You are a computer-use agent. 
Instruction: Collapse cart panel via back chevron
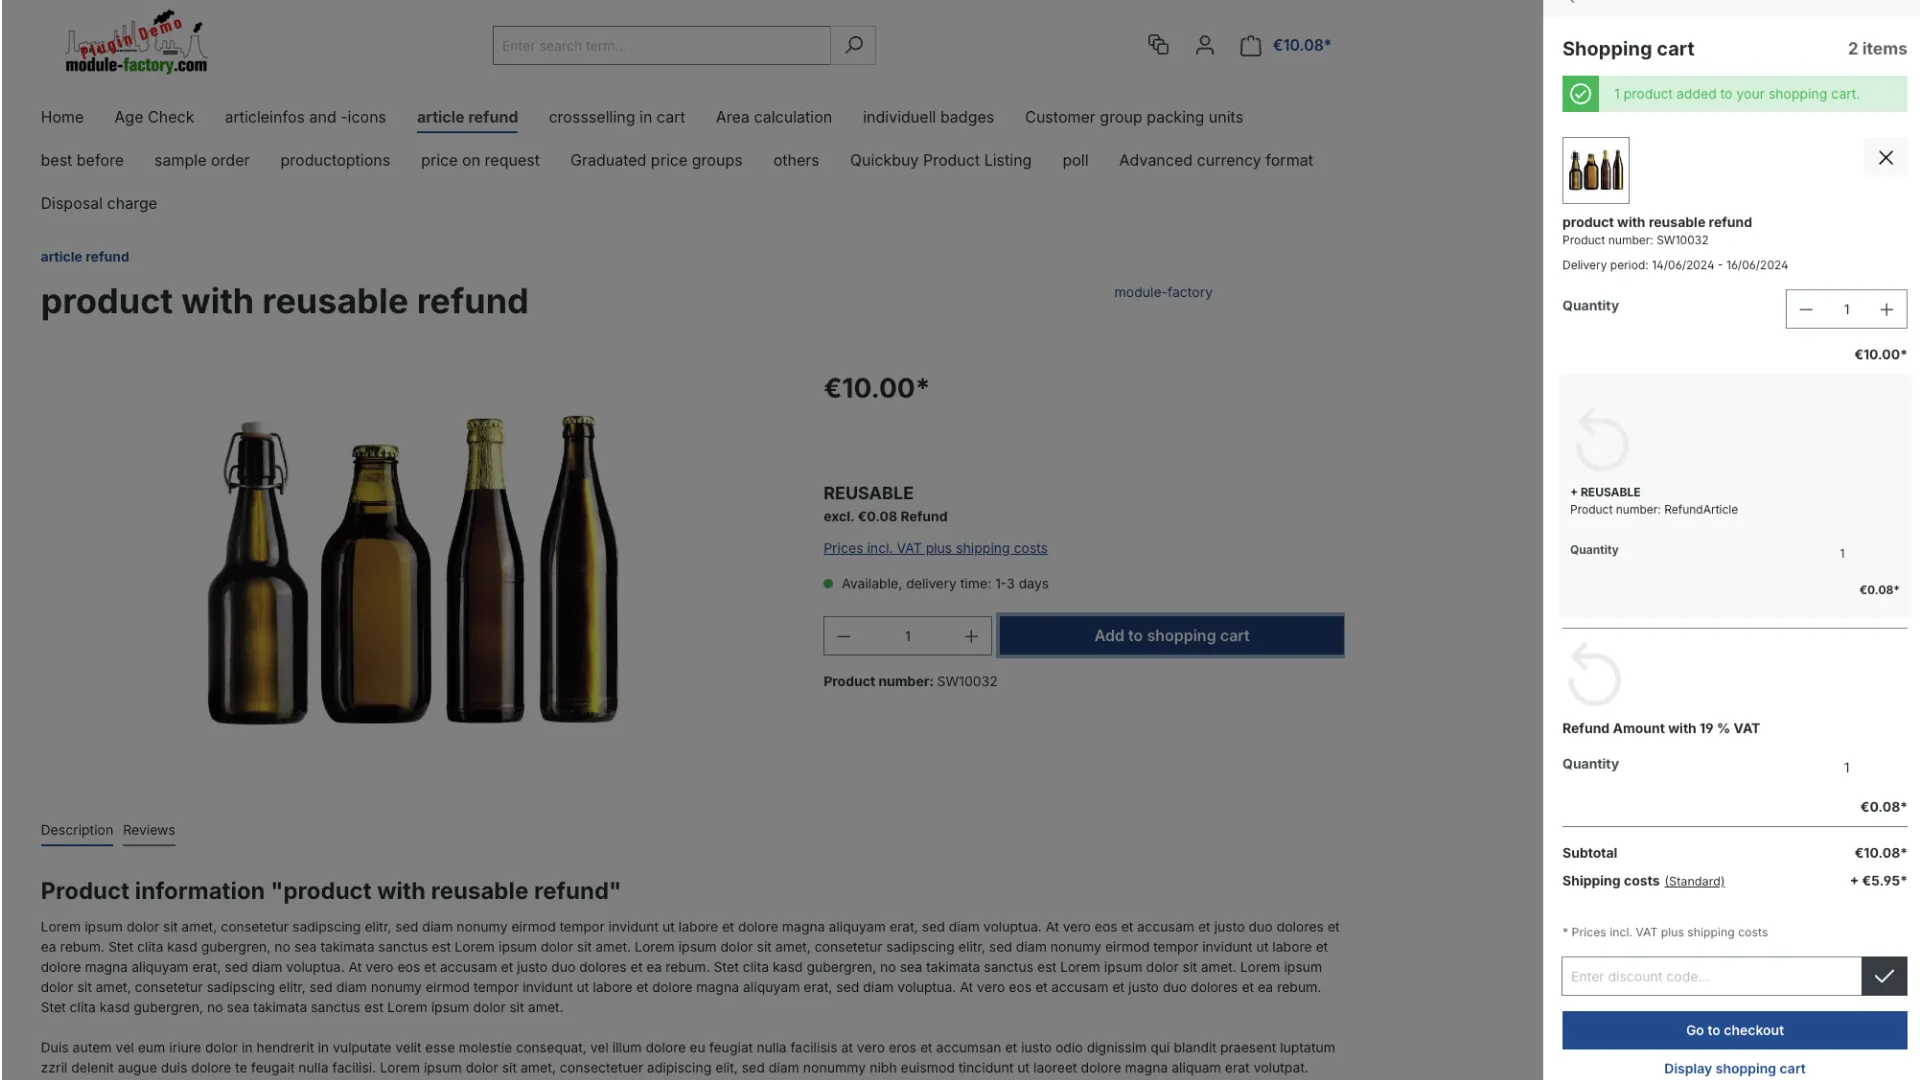coord(1570,5)
